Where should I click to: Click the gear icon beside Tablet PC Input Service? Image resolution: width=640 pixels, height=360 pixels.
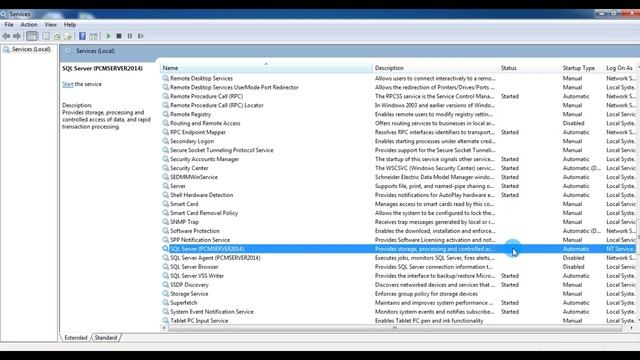pos(165,320)
